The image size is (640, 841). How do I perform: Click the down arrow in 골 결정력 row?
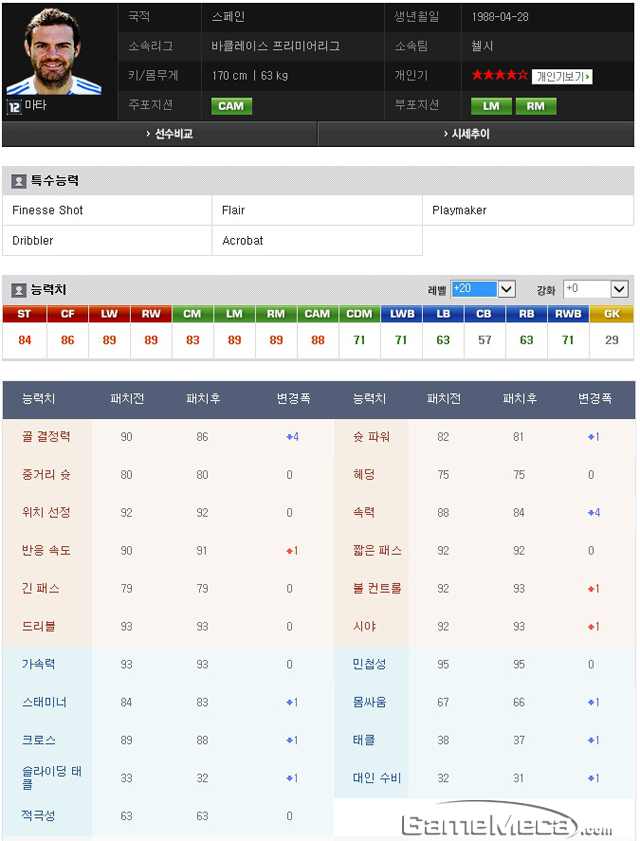tap(289, 437)
